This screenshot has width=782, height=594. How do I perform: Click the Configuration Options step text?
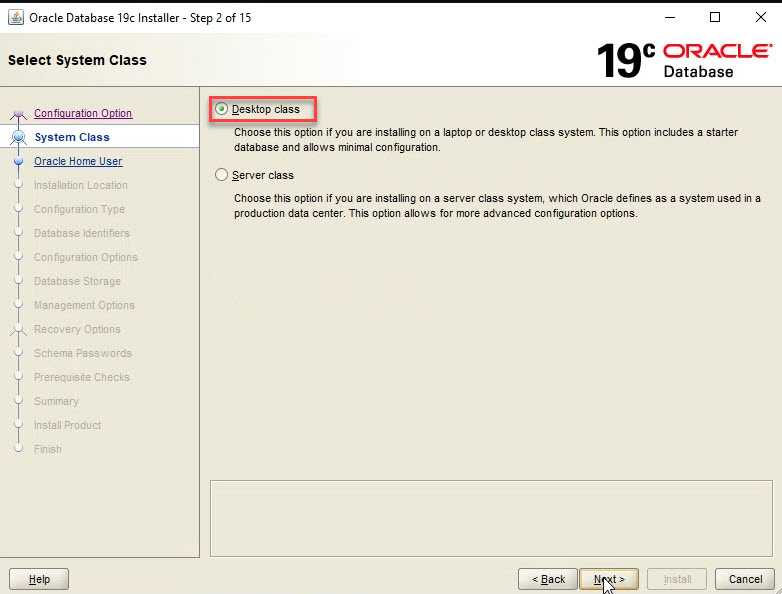[86, 257]
